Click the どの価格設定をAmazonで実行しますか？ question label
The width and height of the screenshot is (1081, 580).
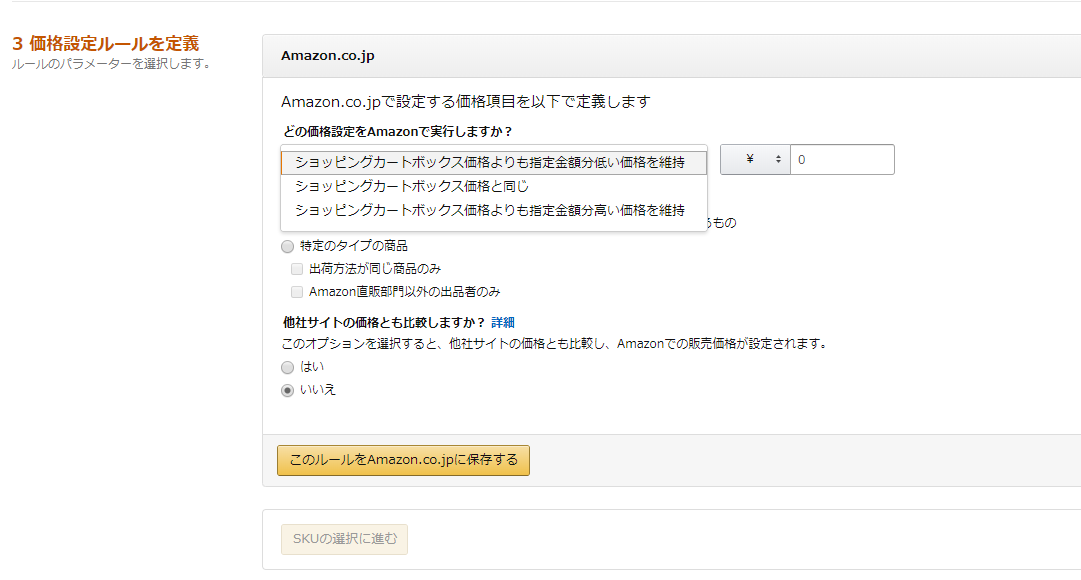coord(398,132)
